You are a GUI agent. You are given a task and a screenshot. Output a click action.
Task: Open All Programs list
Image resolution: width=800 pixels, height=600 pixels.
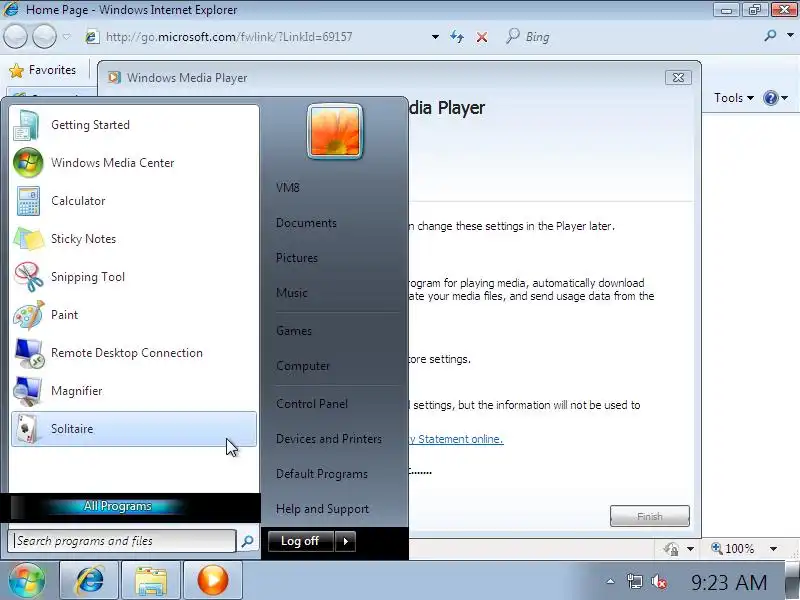(x=118, y=506)
